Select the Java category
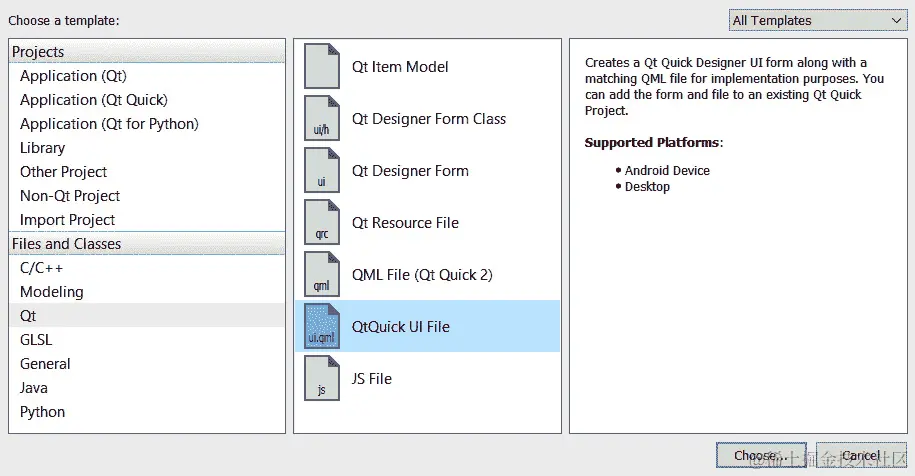 click(x=147, y=387)
